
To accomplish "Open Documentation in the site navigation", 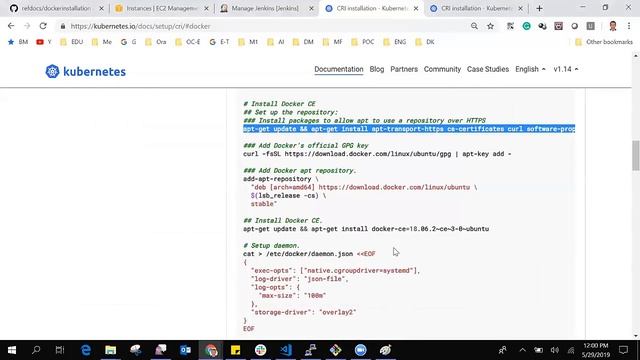I will 339,69.
